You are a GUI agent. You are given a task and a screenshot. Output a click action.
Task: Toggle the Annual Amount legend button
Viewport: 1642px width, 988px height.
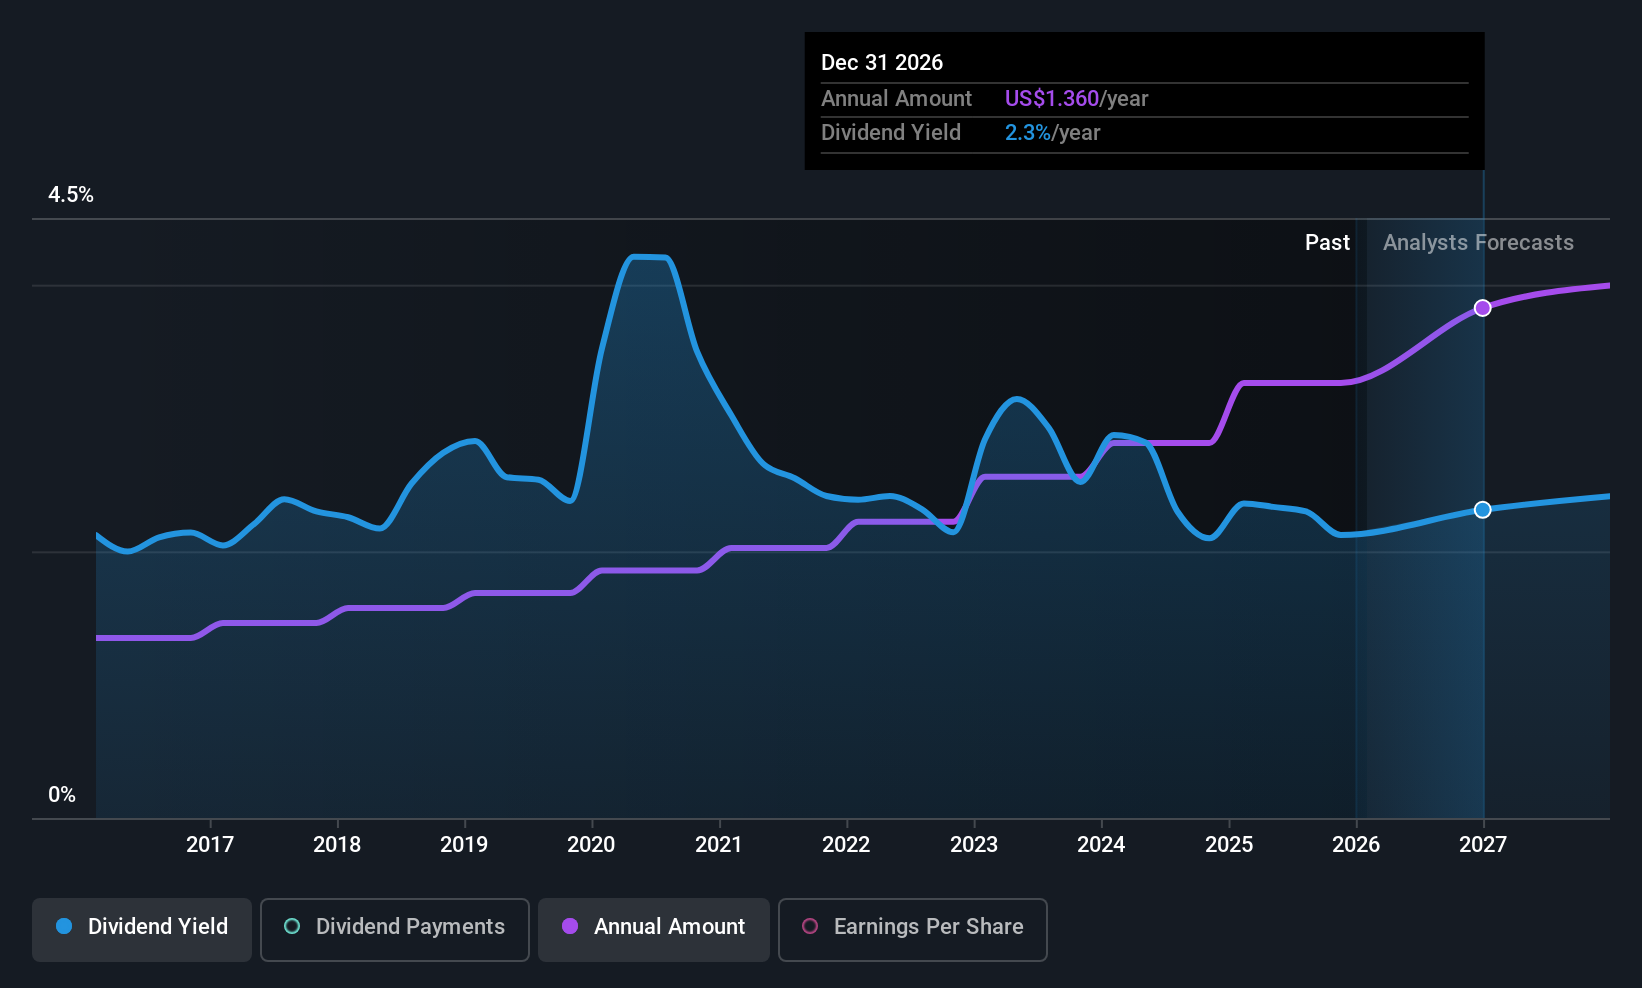(654, 929)
